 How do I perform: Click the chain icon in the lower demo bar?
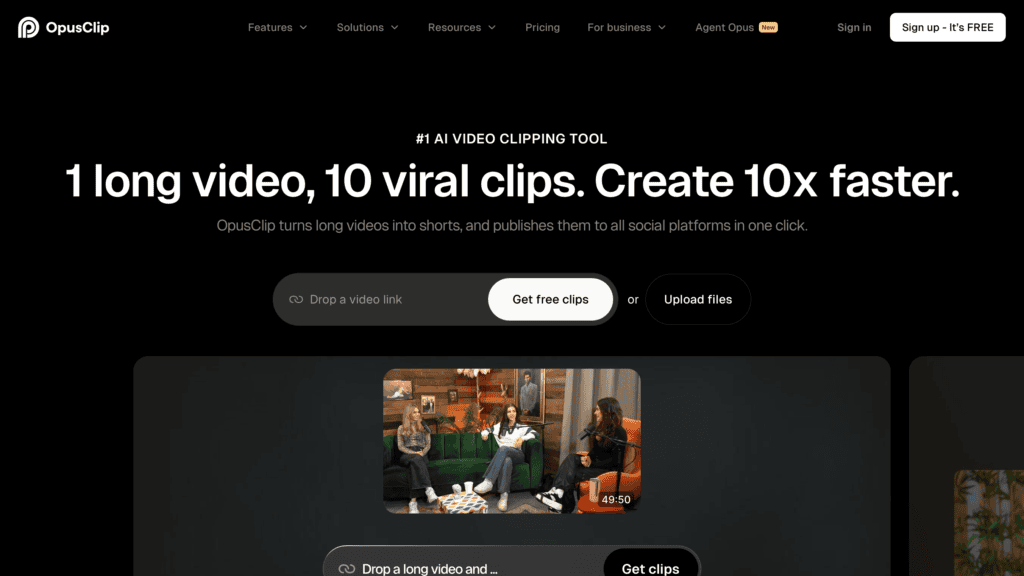point(347,568)
